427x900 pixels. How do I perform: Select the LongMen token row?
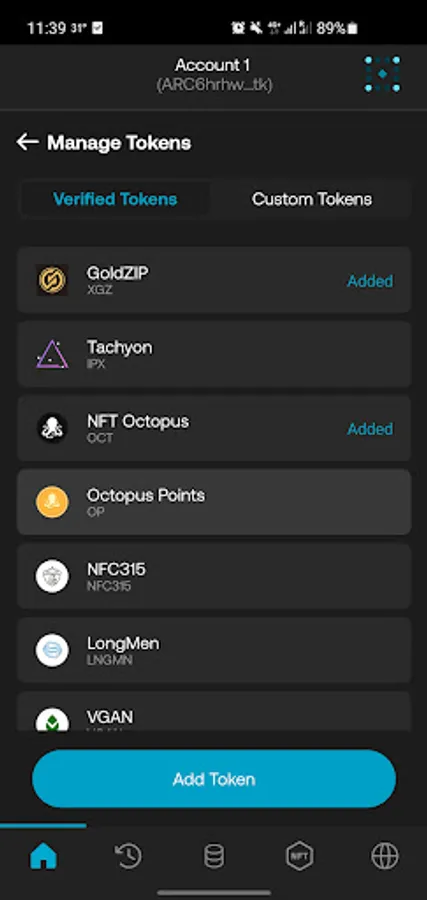[x=214, y=650]
